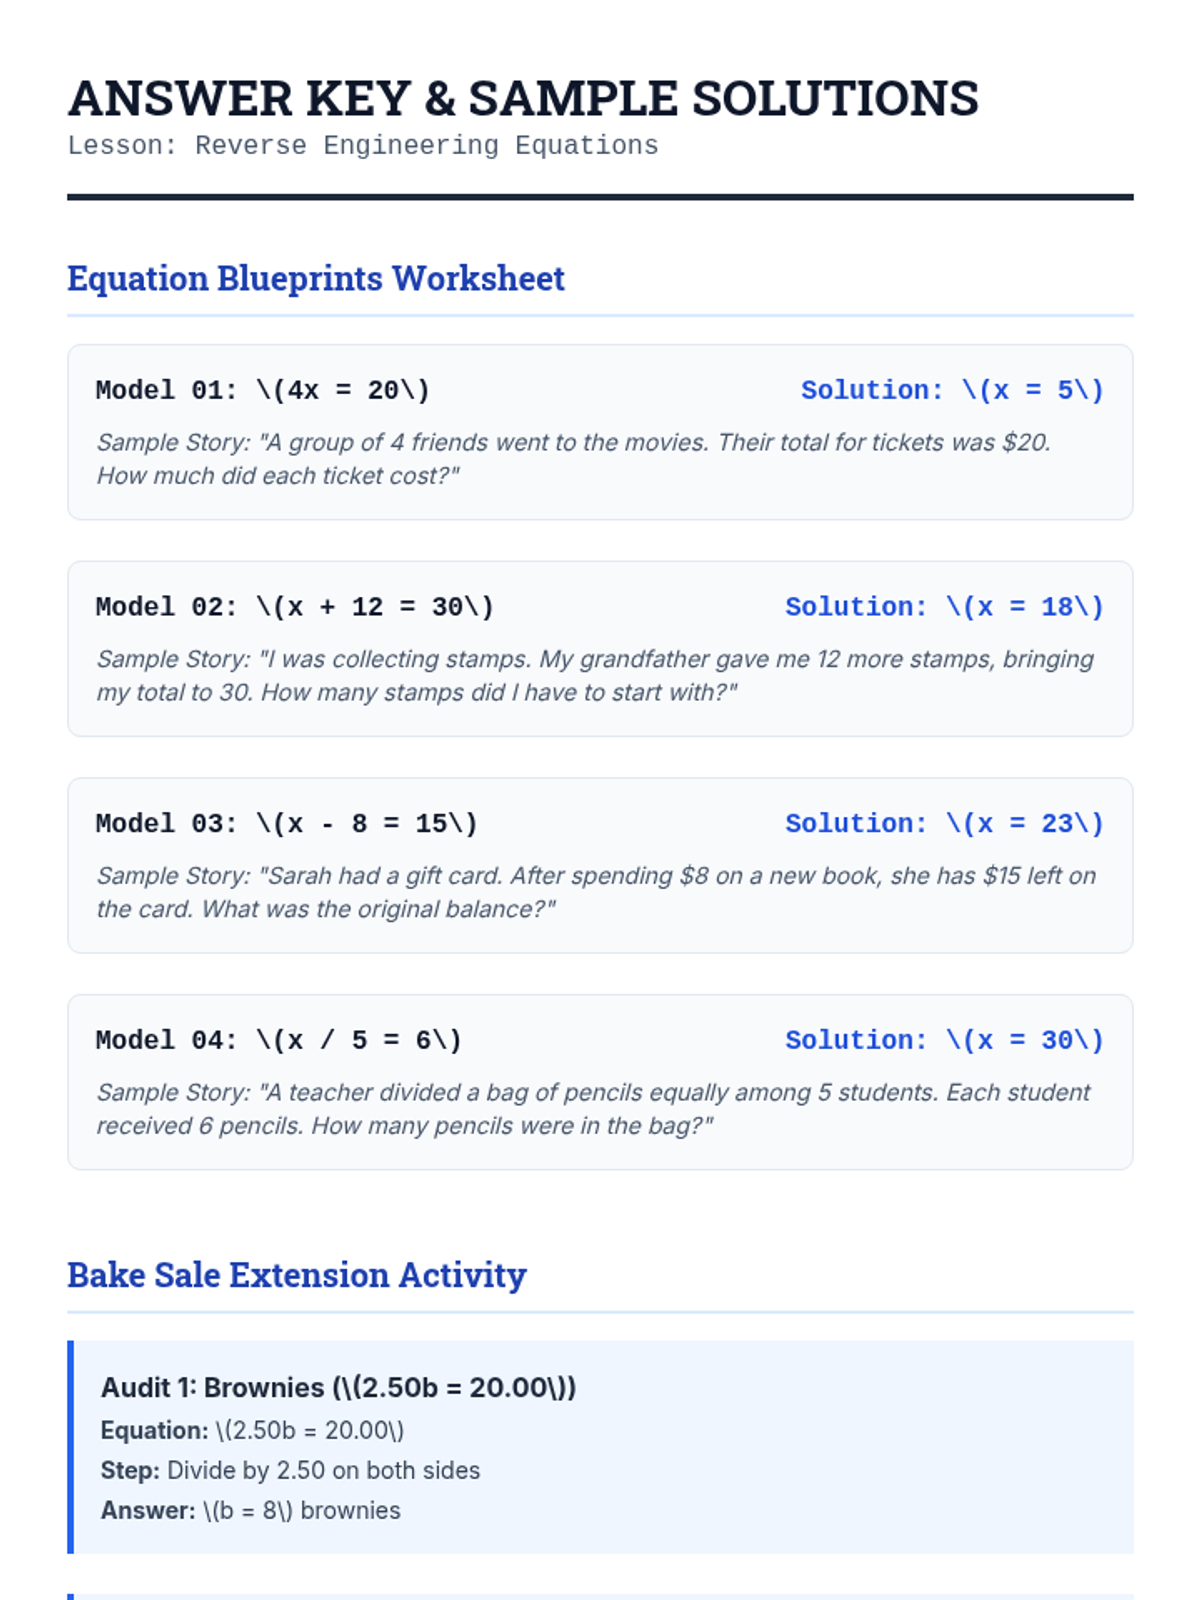
Task: Click the Audit 1: Brownies title
Action: (339, 1388)
